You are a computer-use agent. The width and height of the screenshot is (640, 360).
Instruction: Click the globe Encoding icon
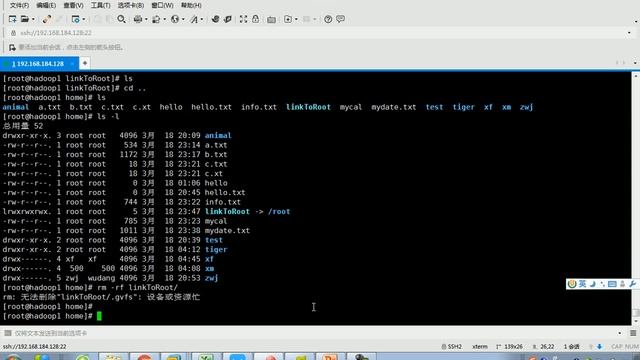[175, 19]
